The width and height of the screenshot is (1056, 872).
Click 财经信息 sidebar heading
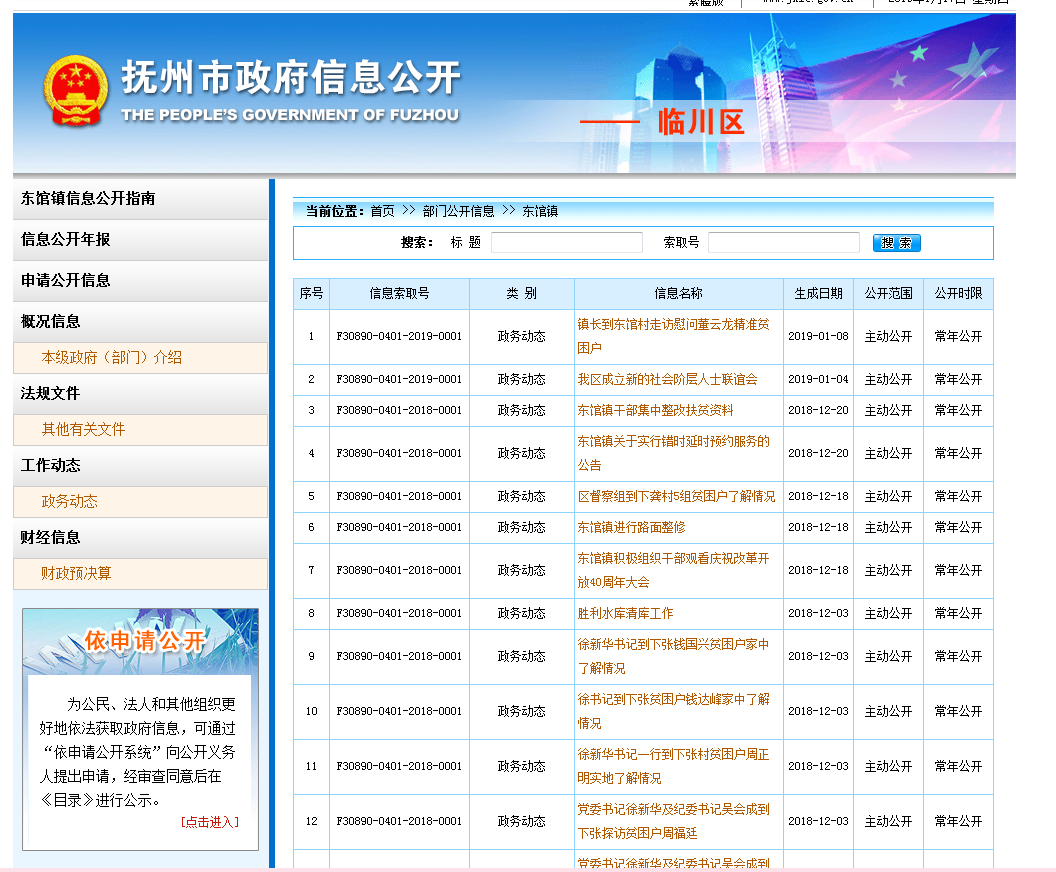140,538
